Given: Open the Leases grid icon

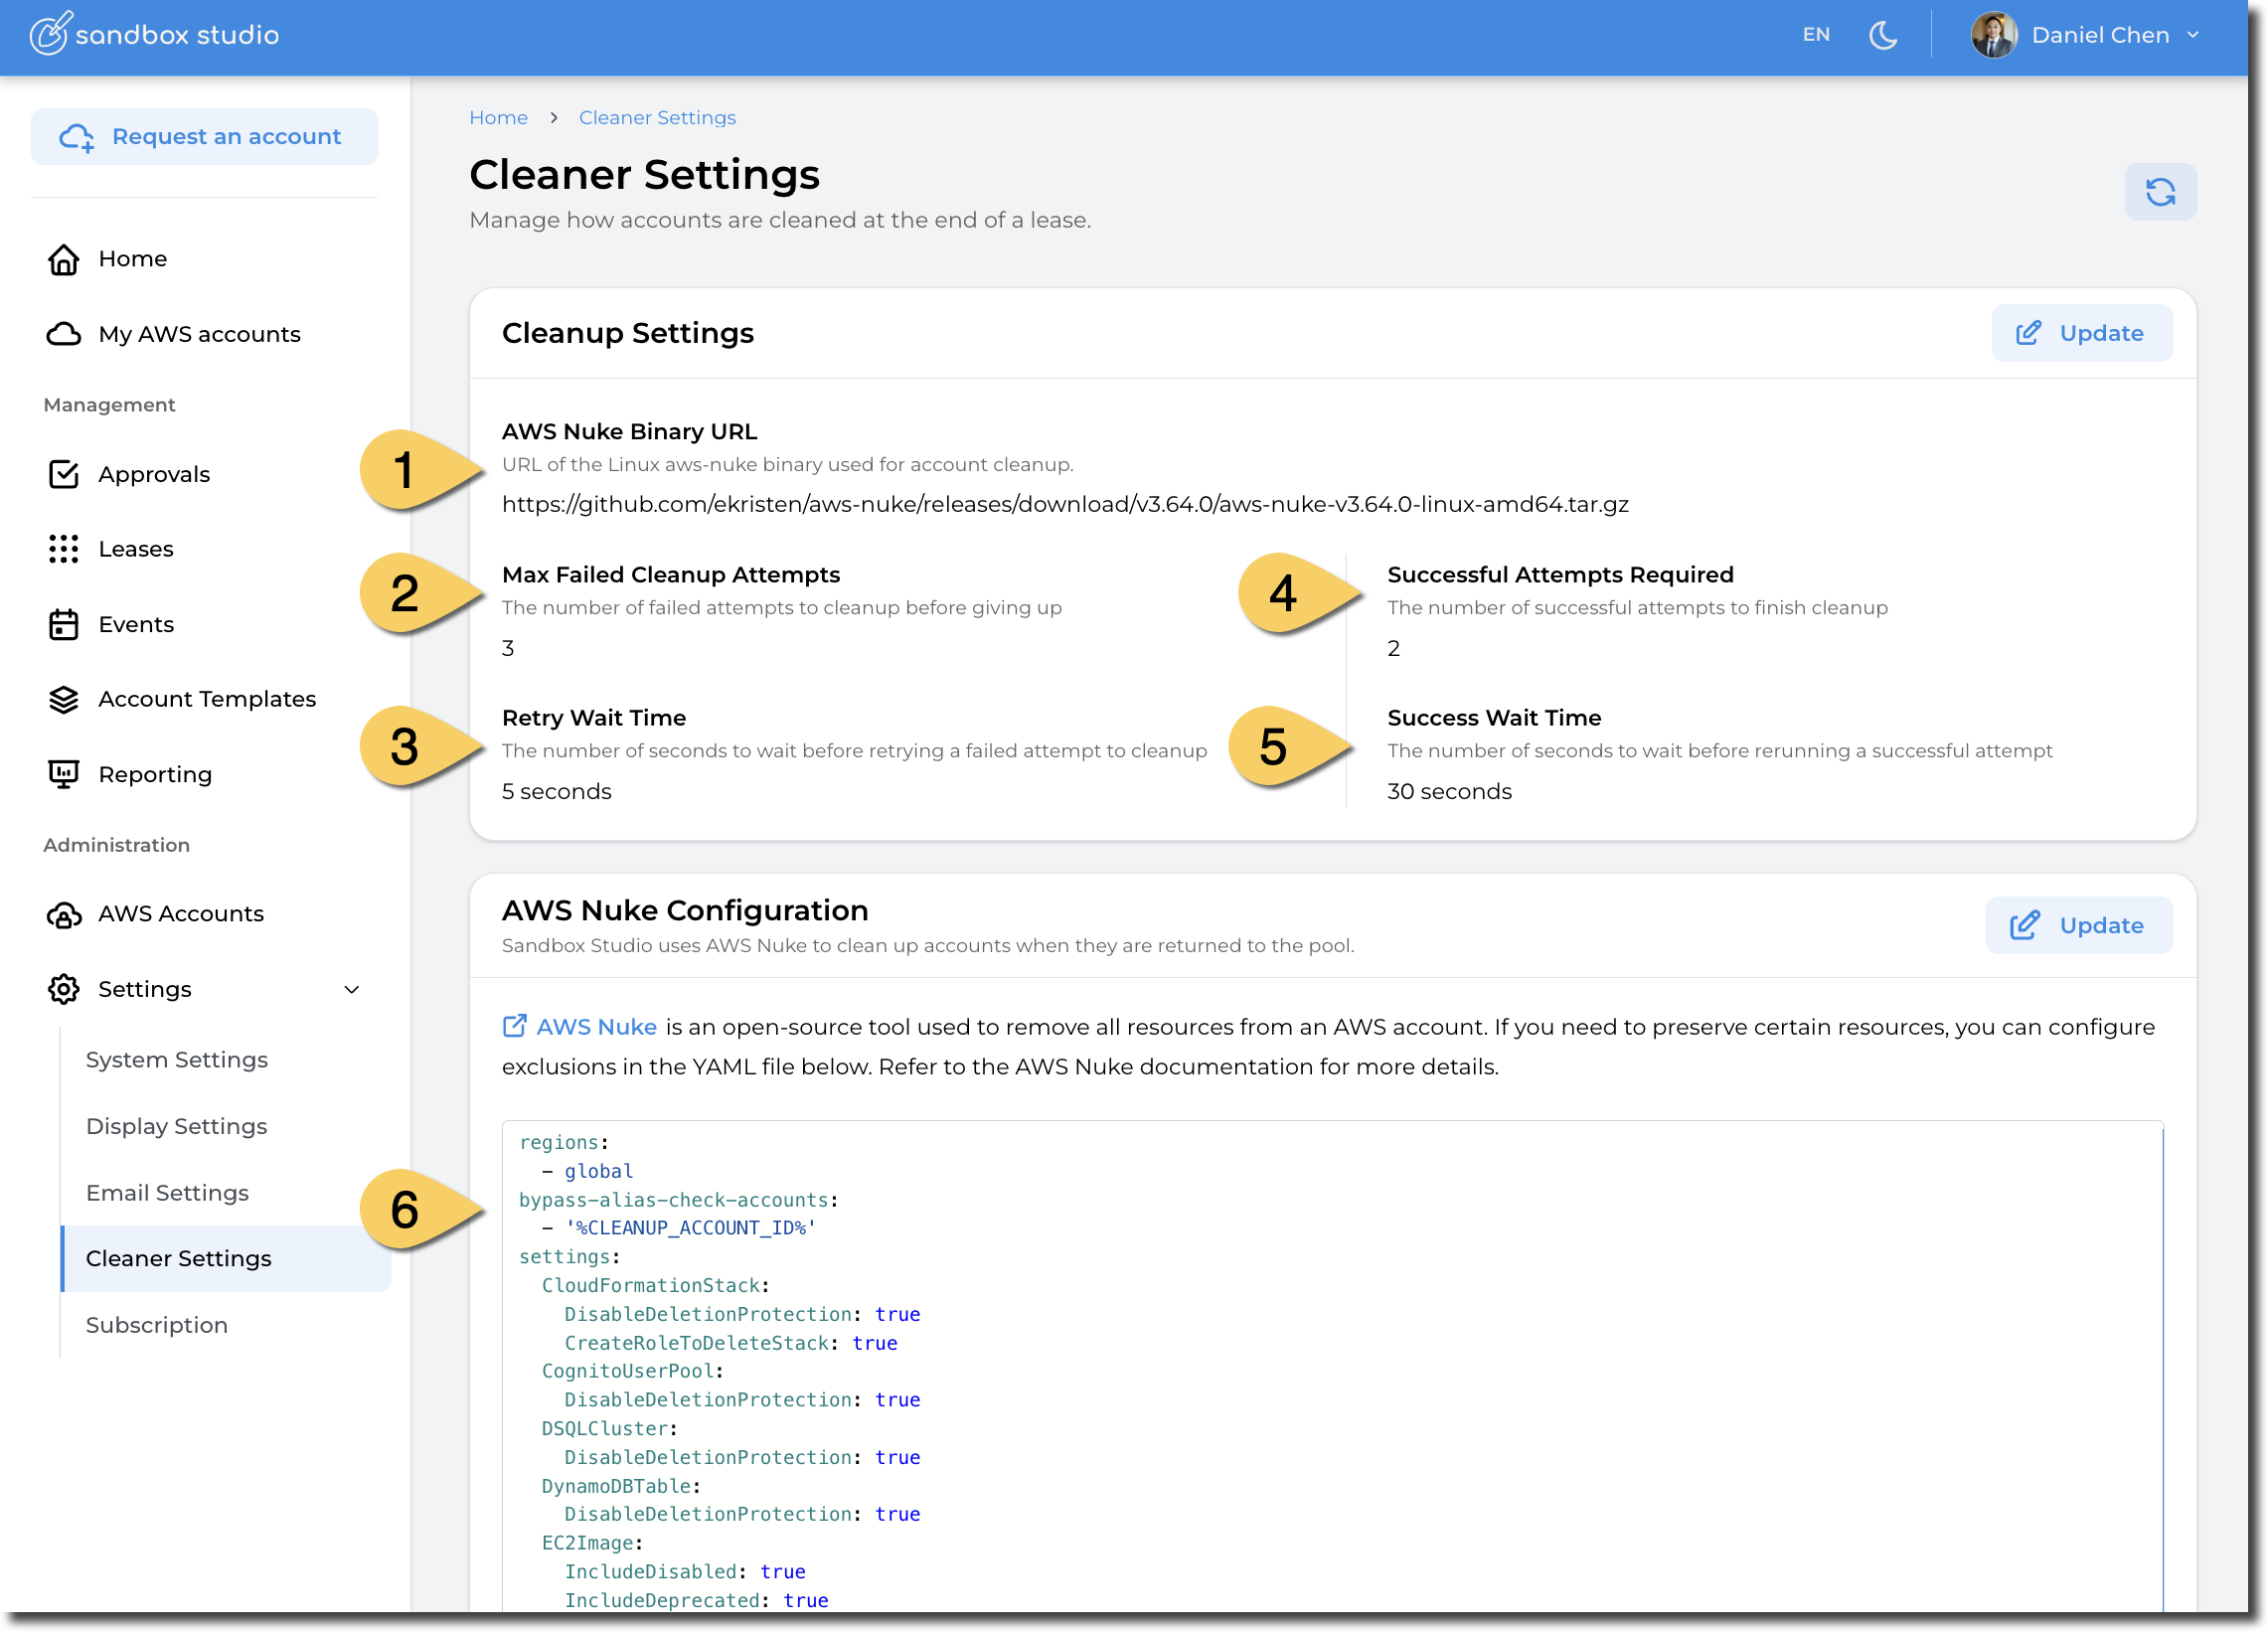Looking at the screenshot, I should coord(63,549).
